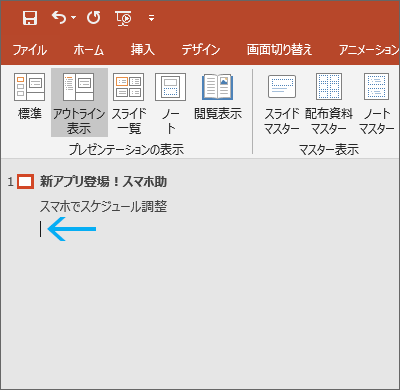The image size is (400, 390).
Task: Click outline line スマホでスケジュール調整
Action: (103, 206)
